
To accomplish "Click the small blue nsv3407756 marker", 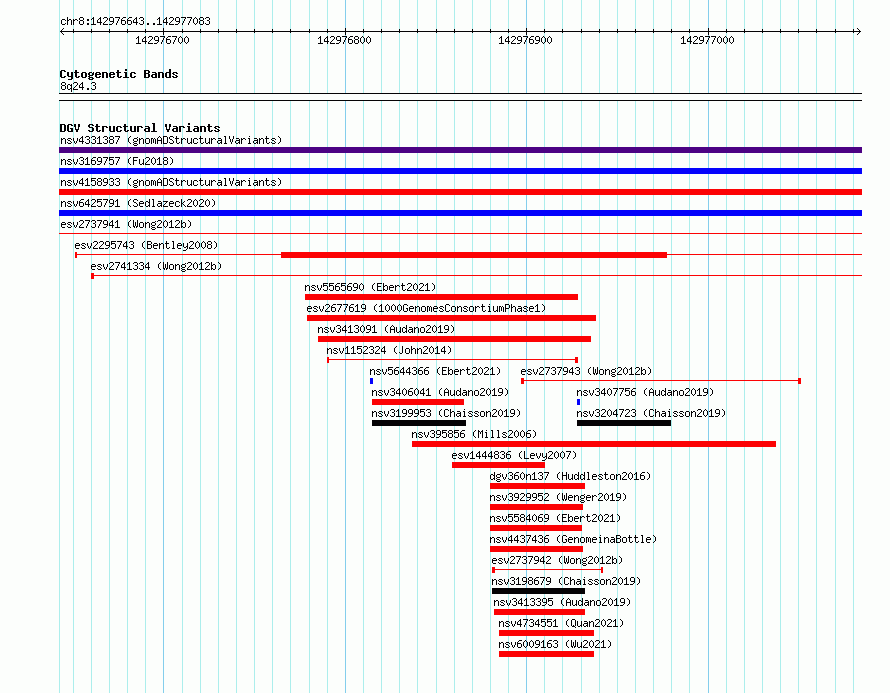I will click(578, 402).
